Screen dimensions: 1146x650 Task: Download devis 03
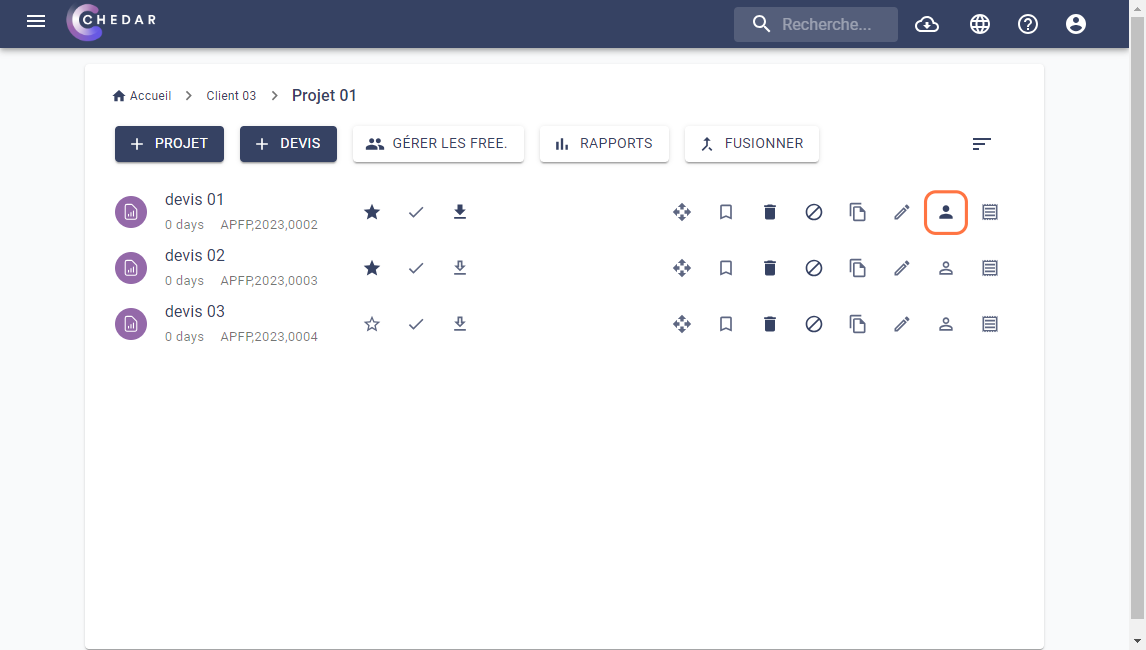[460, 324]
